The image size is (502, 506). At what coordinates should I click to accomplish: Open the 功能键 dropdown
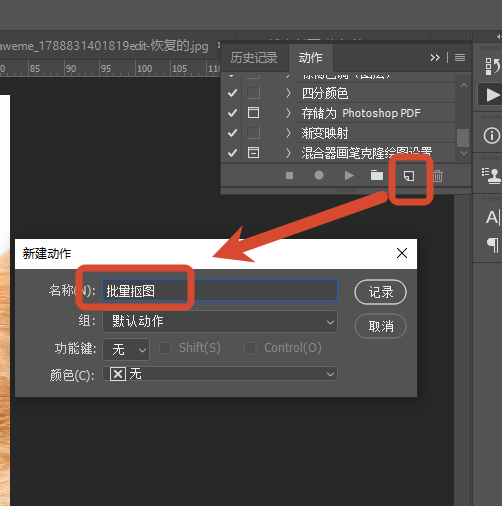pos(126,350)
